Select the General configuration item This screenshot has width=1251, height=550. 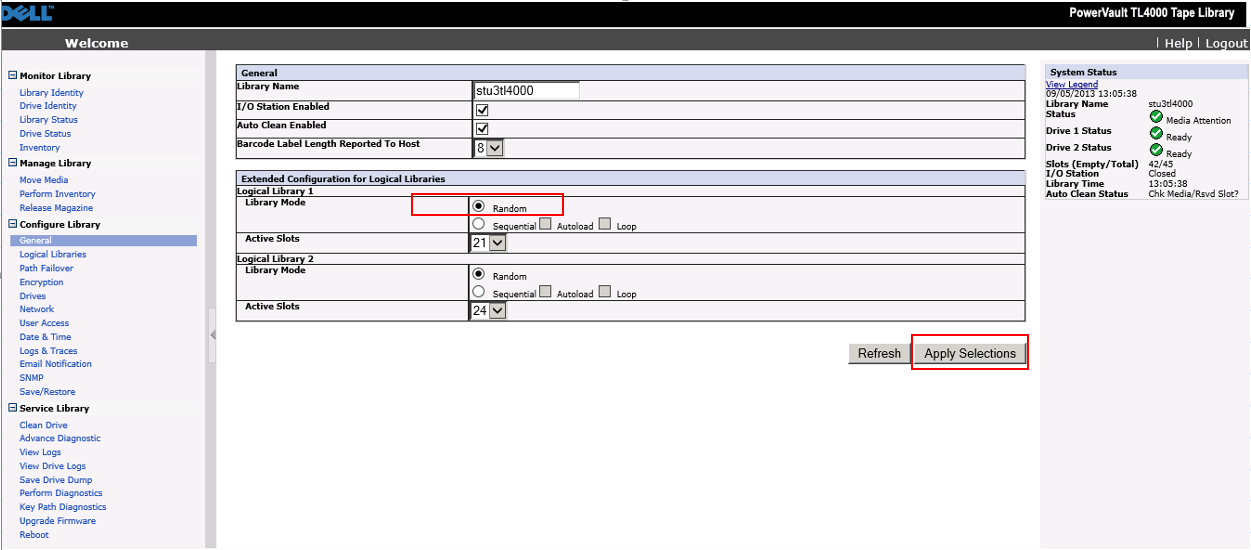(104, 240)
